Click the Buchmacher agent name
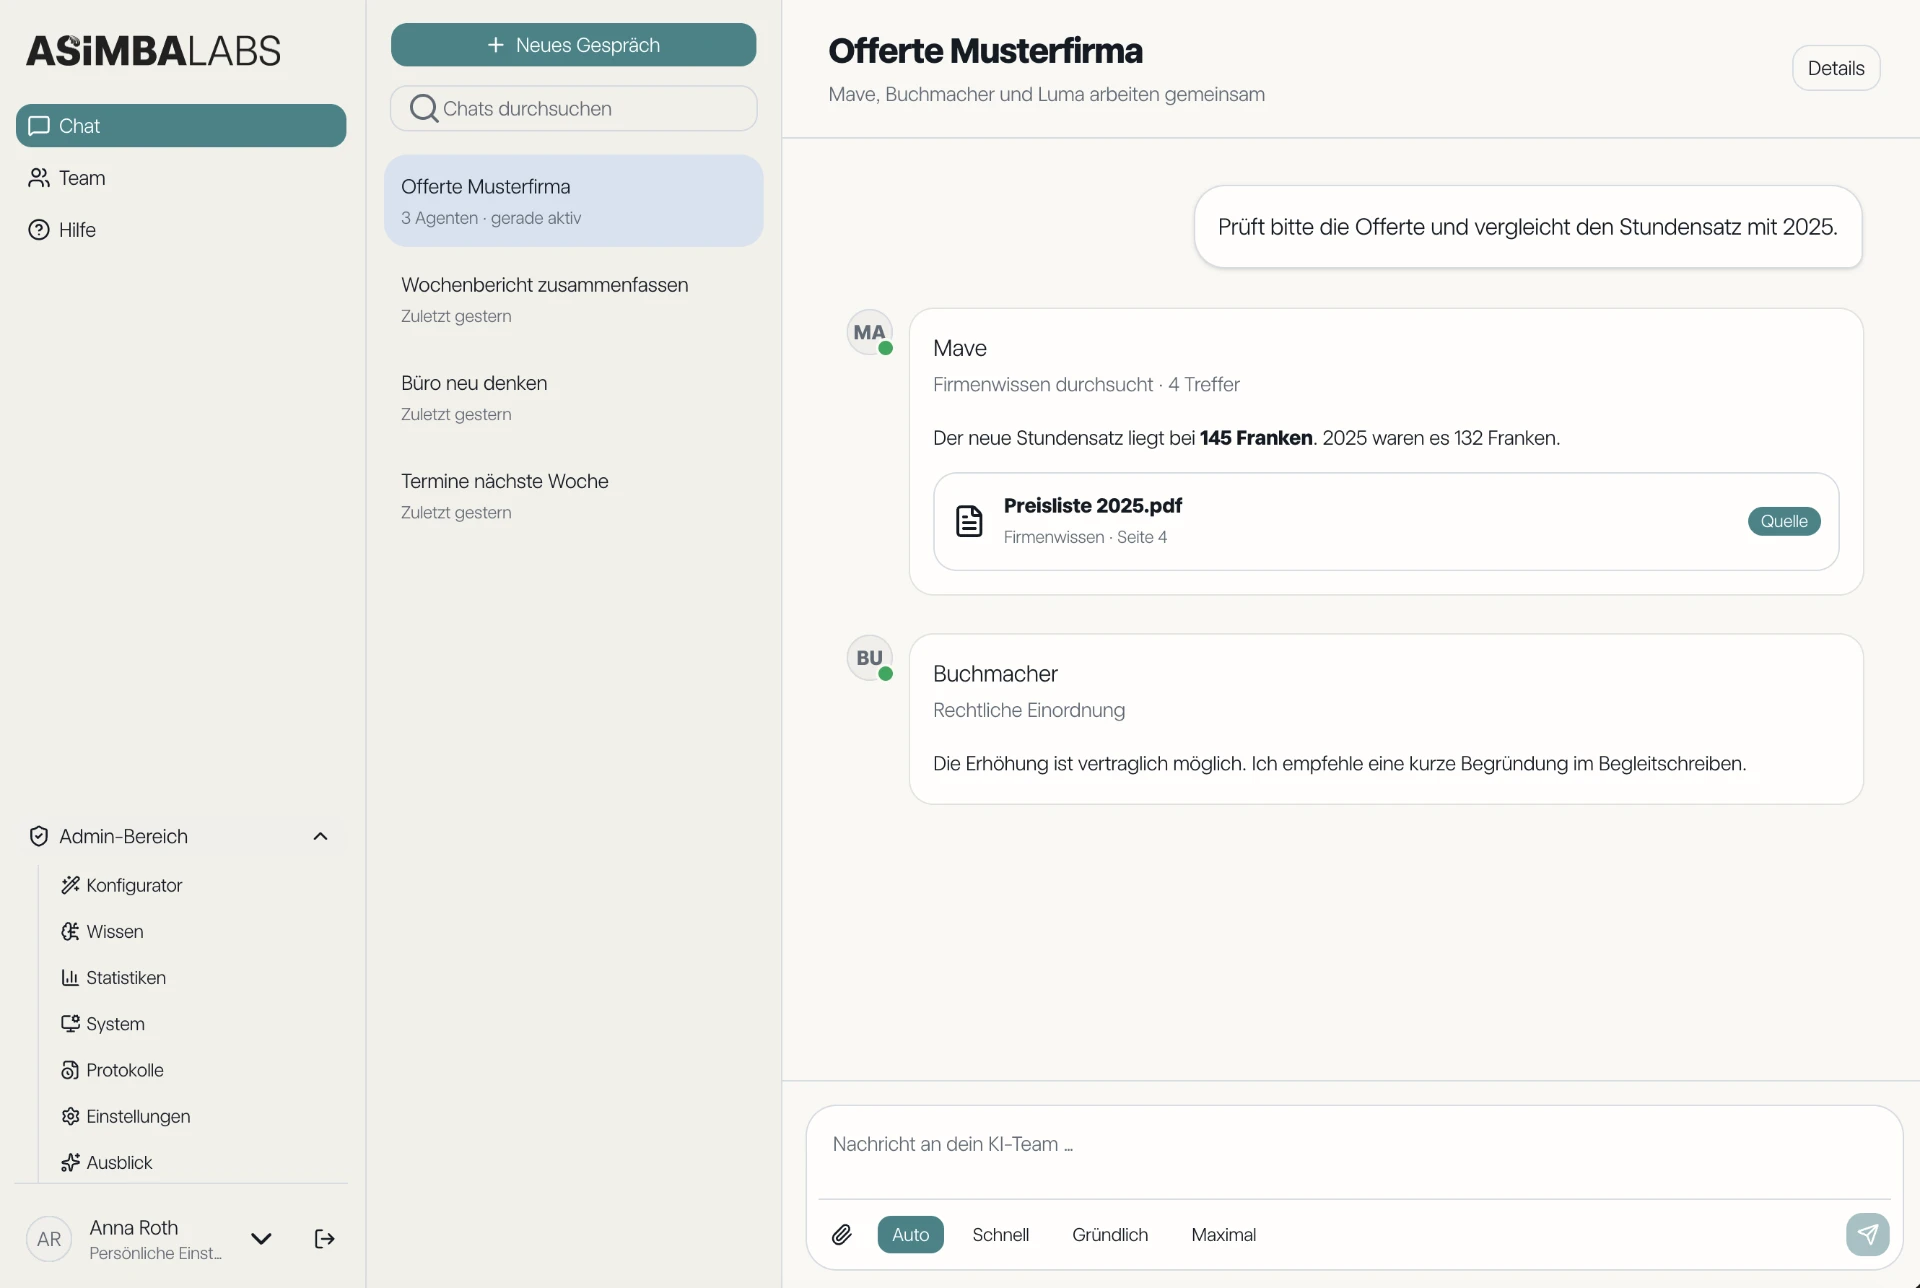 (x=995, y=674)
